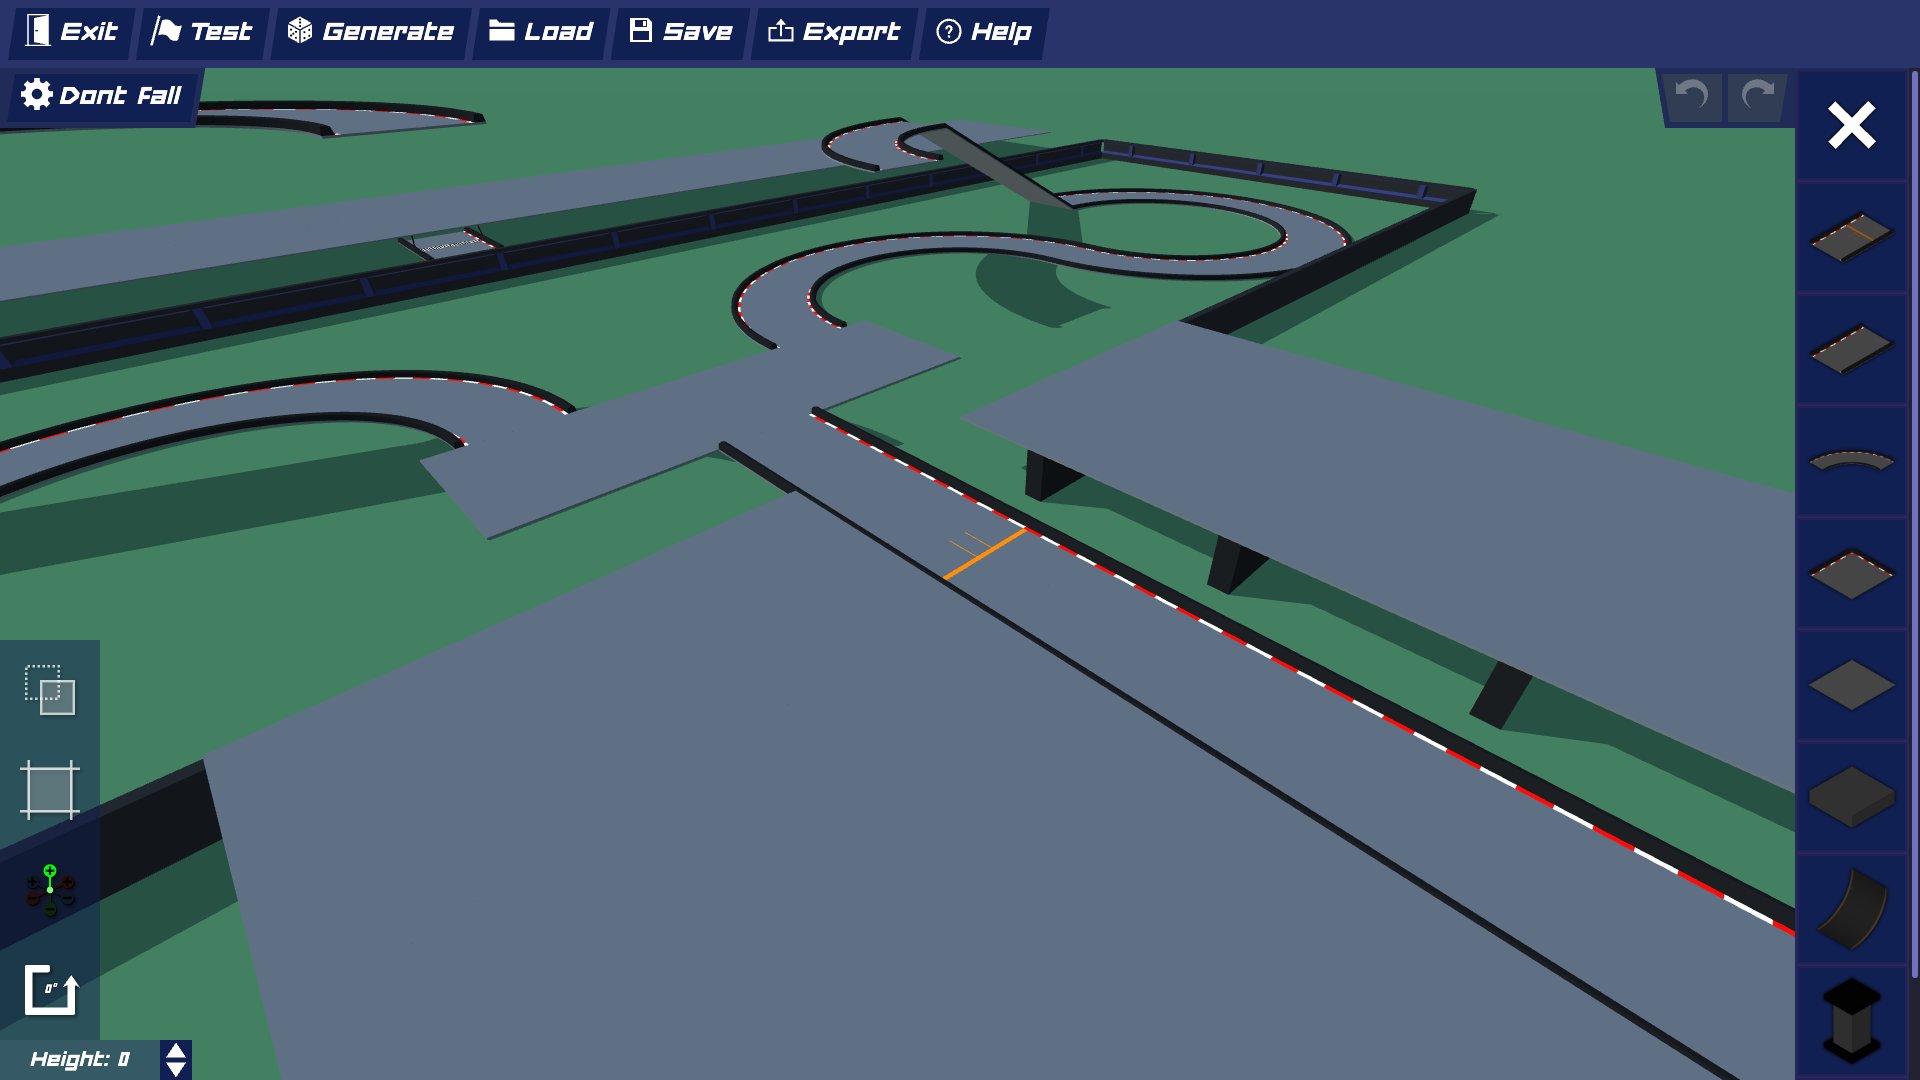Click the Redo arrow
This screenshot has width=1920, height=1080.
[x=1756, y=97]
